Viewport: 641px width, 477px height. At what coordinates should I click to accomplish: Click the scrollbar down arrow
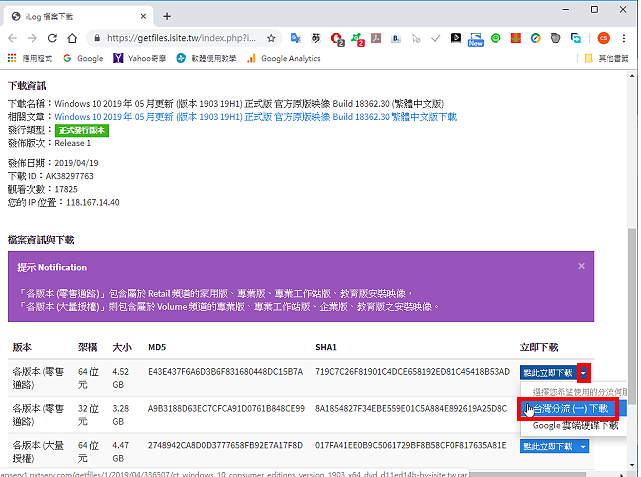tap(632, 465)
